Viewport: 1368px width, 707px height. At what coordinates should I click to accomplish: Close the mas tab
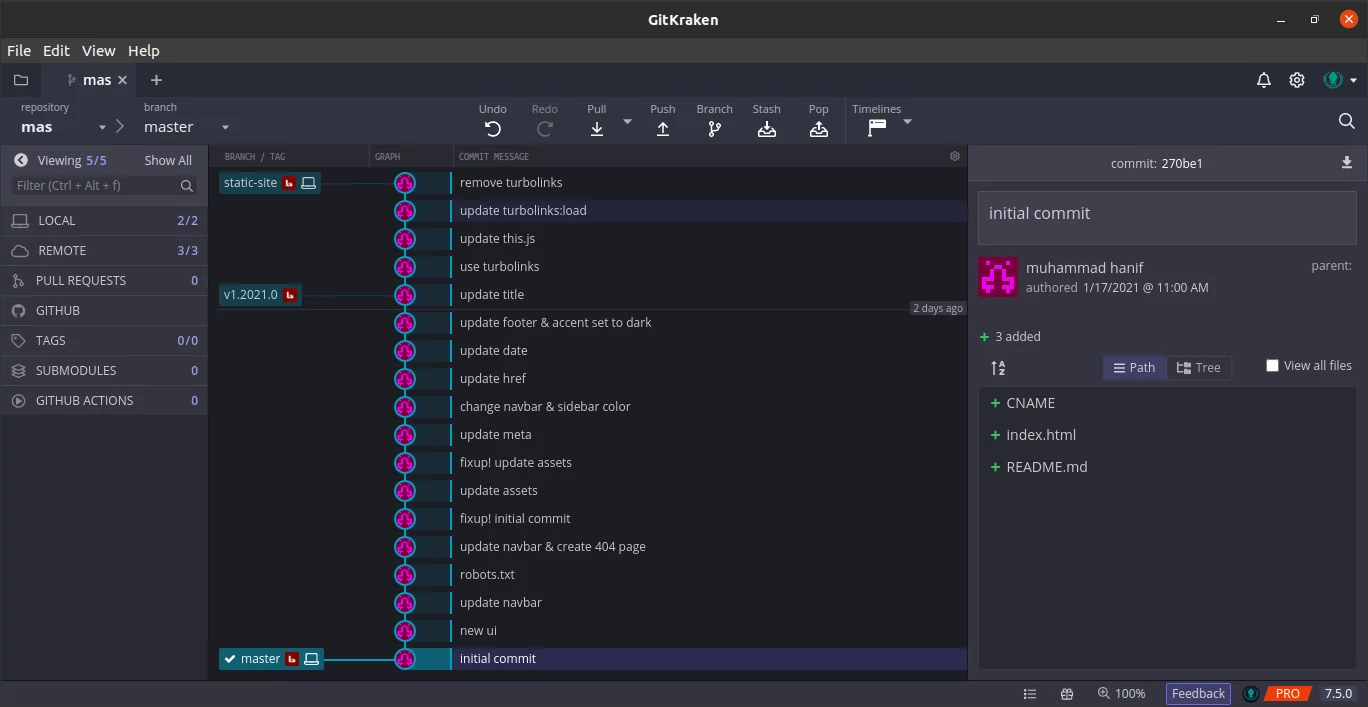click(x=122, y=80)
